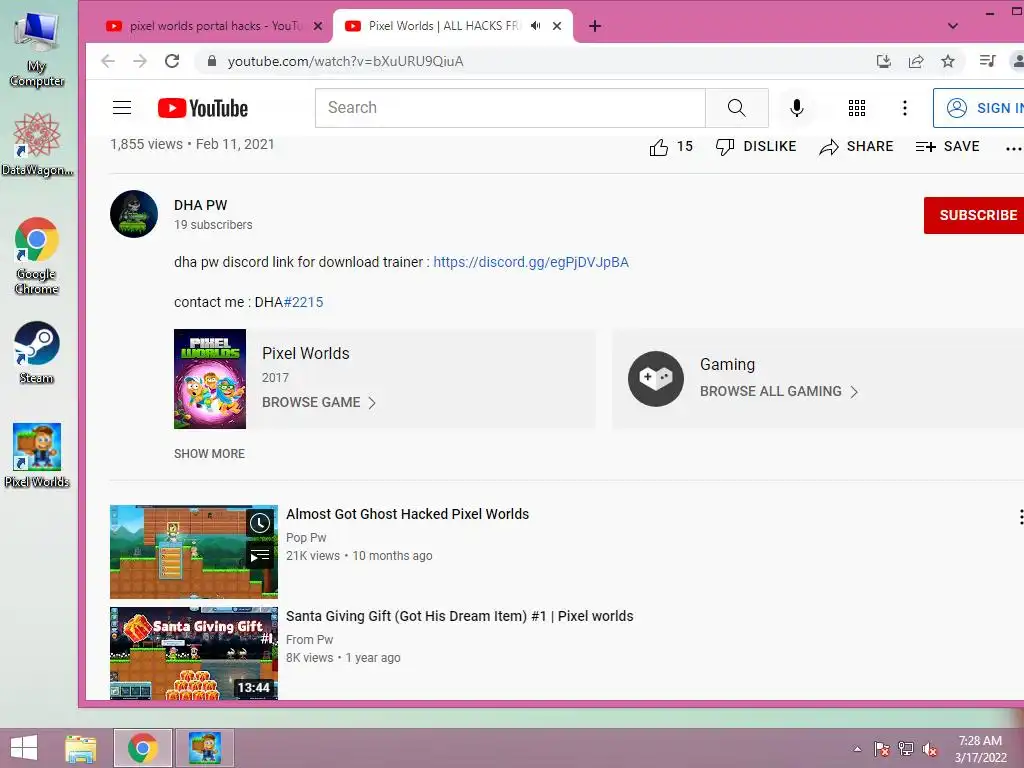
Task: Share the video using SHARE
Action: 856,146
